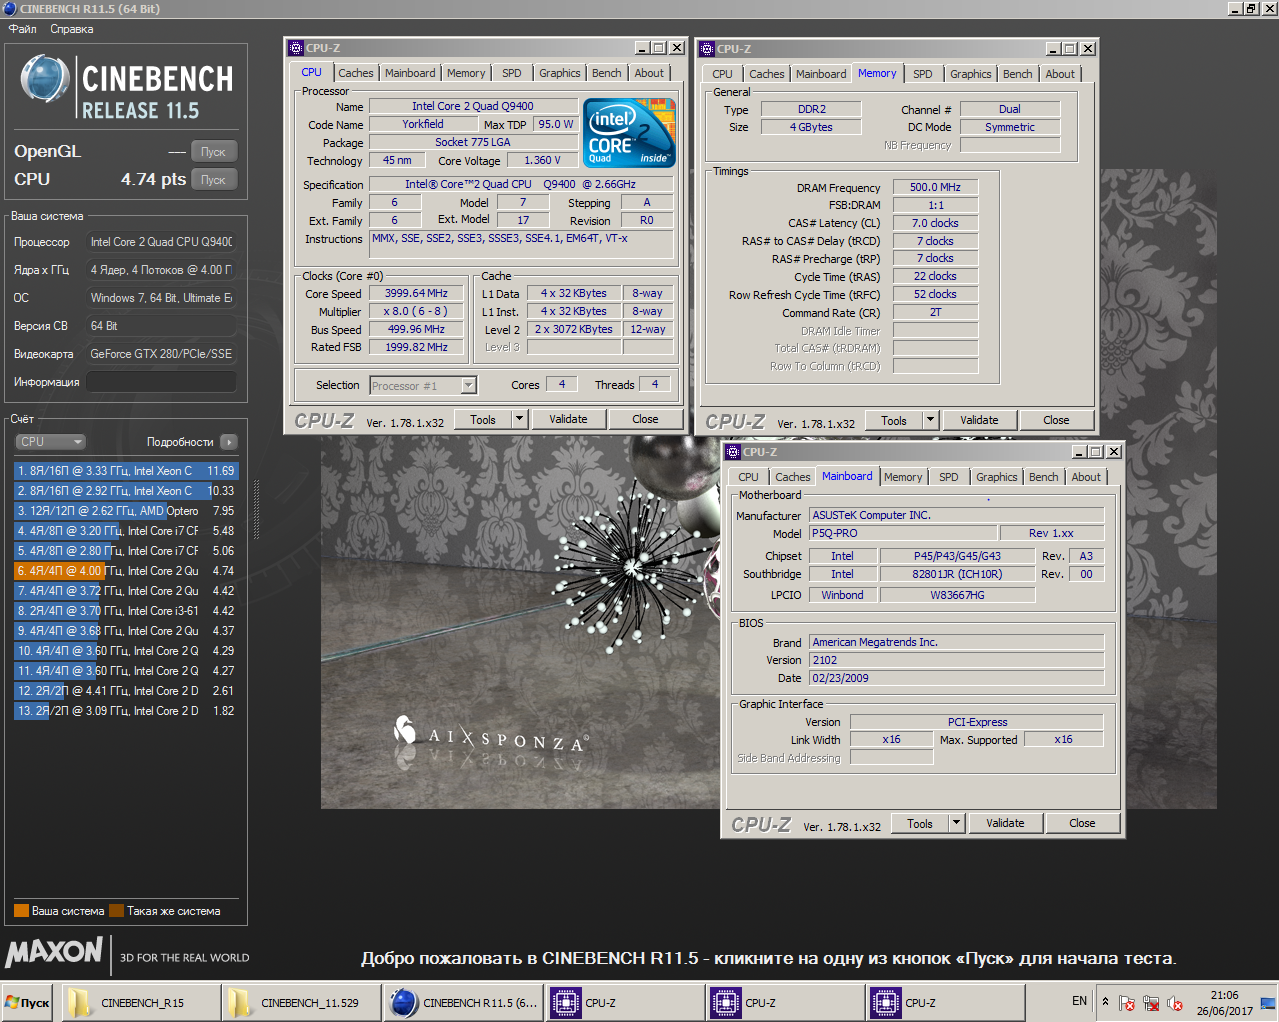Open Tools dropdown arrow in CPU window
The height and width of the screenshot is (1022, 1279).
(x=520, y=419)
